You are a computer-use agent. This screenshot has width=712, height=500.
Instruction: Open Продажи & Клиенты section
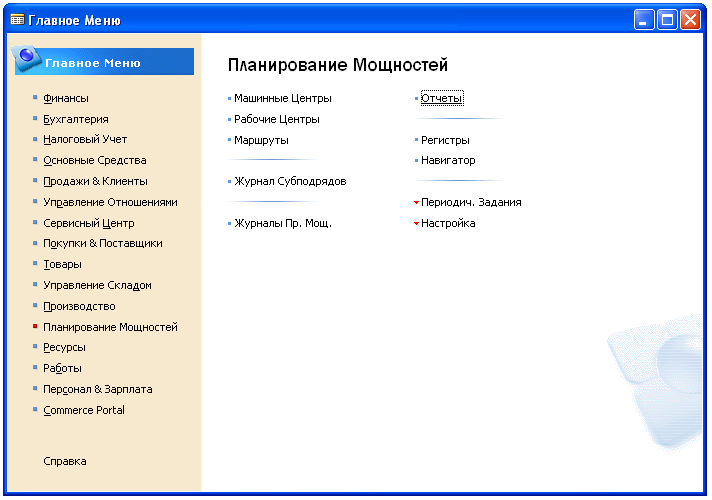pos(95,181)
